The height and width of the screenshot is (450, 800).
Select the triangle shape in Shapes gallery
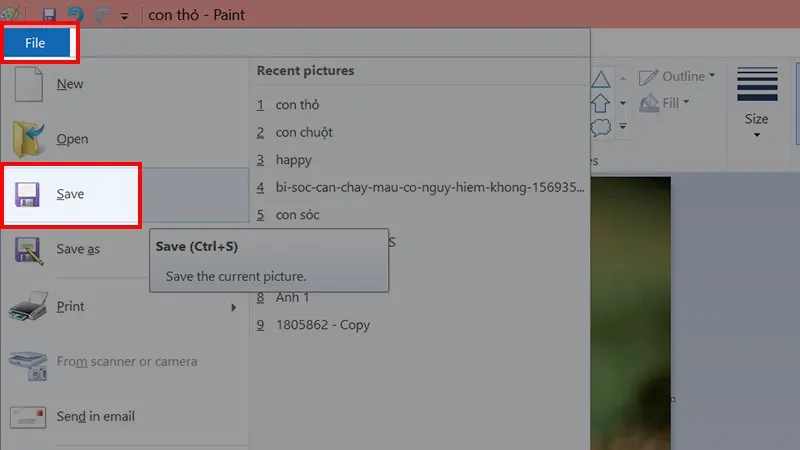602,79
